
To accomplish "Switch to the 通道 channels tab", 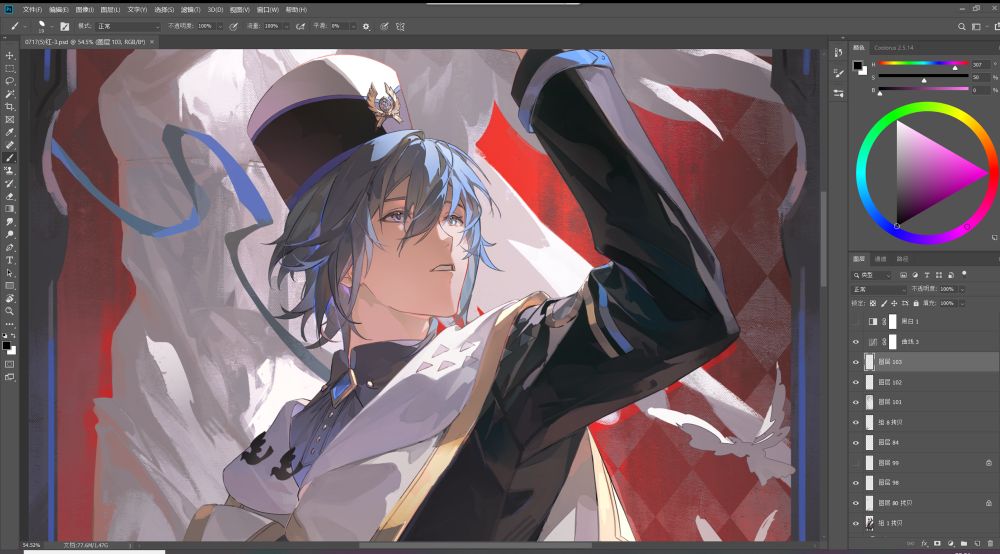I will tap(881, 259).
